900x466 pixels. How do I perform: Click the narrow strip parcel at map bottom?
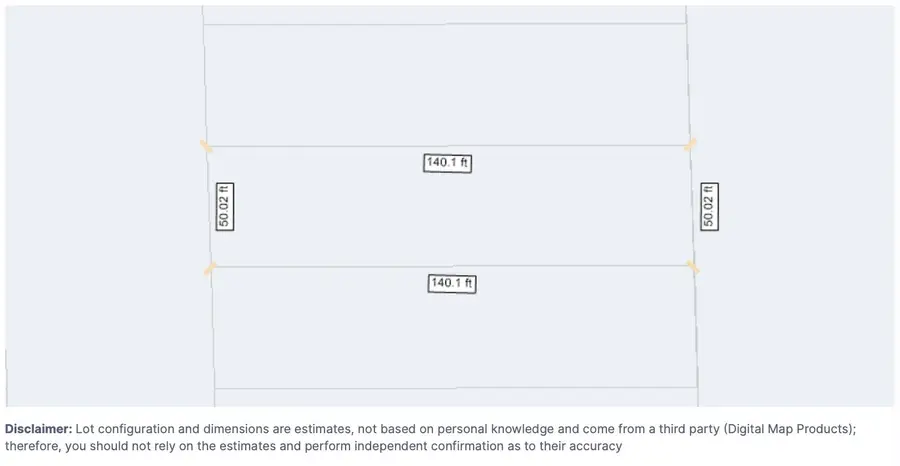pyautogui.click(x=456, y=398)
